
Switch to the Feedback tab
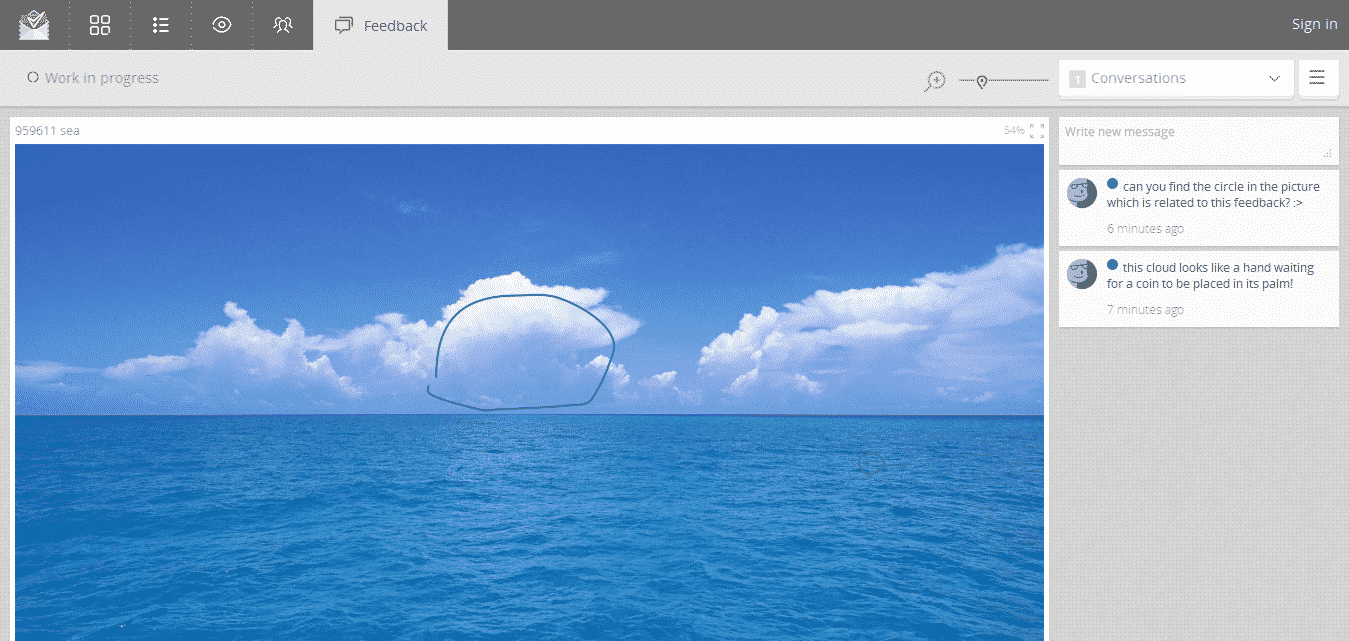point(381,25)
